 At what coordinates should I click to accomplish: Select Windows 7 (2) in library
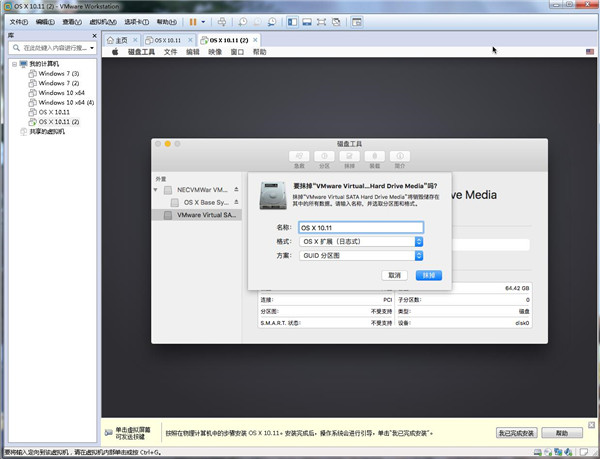click(54, 83)
